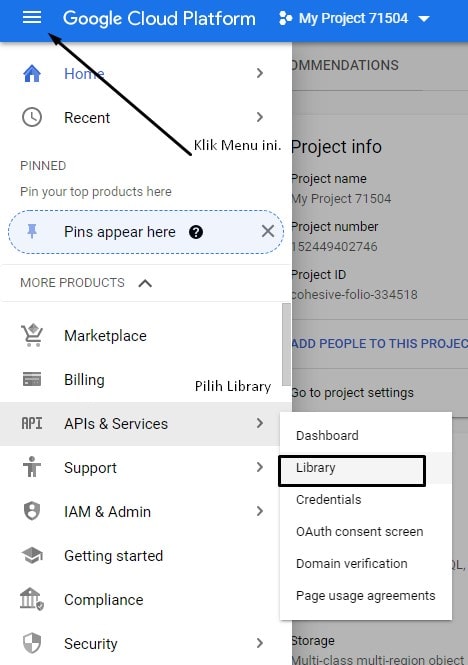Click the Storage card heading
This screenshot has width=468, height=665.
coord(313,640)
